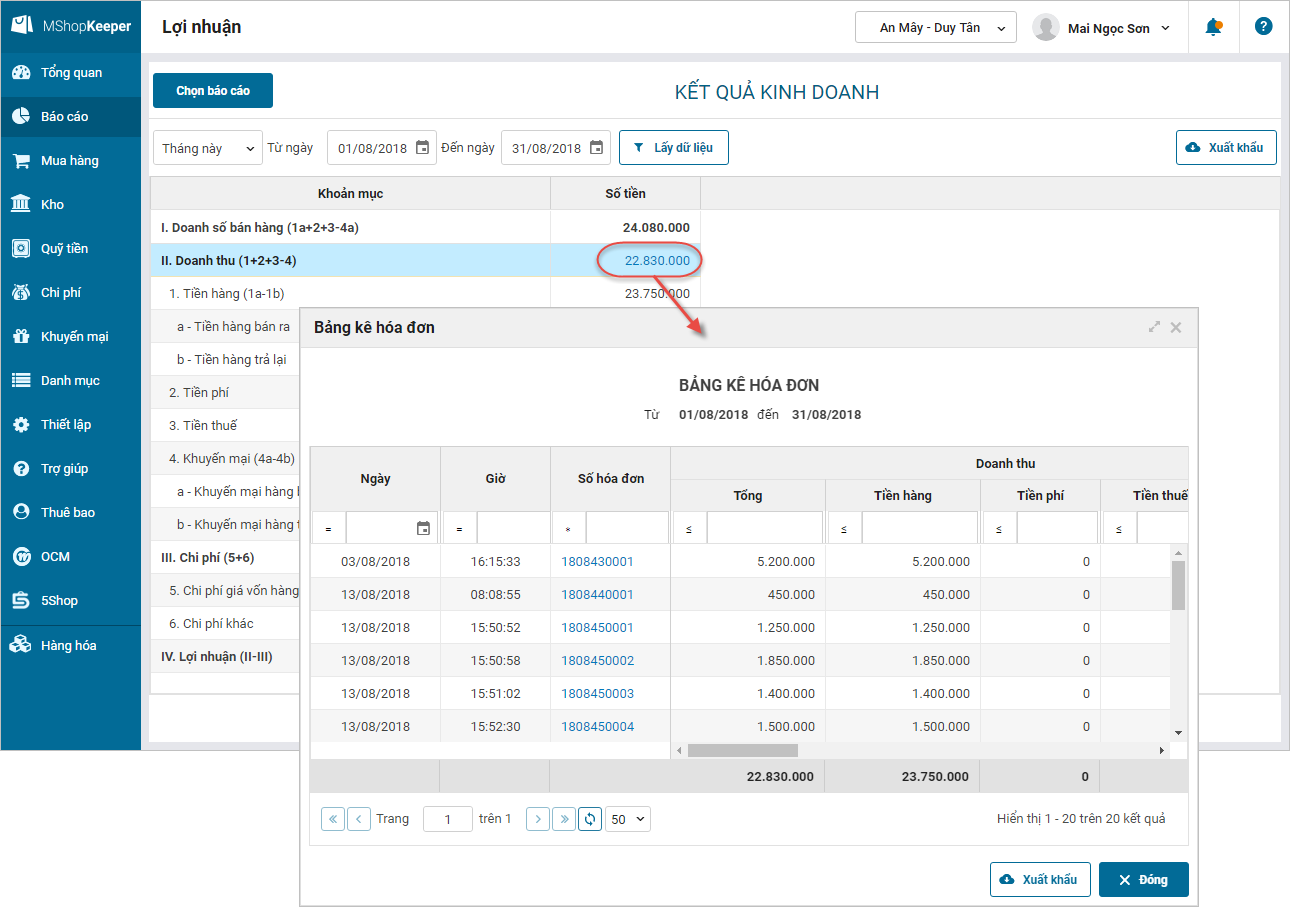Expand the Bảng kê hóa đơn dialog

(1154, 327)
